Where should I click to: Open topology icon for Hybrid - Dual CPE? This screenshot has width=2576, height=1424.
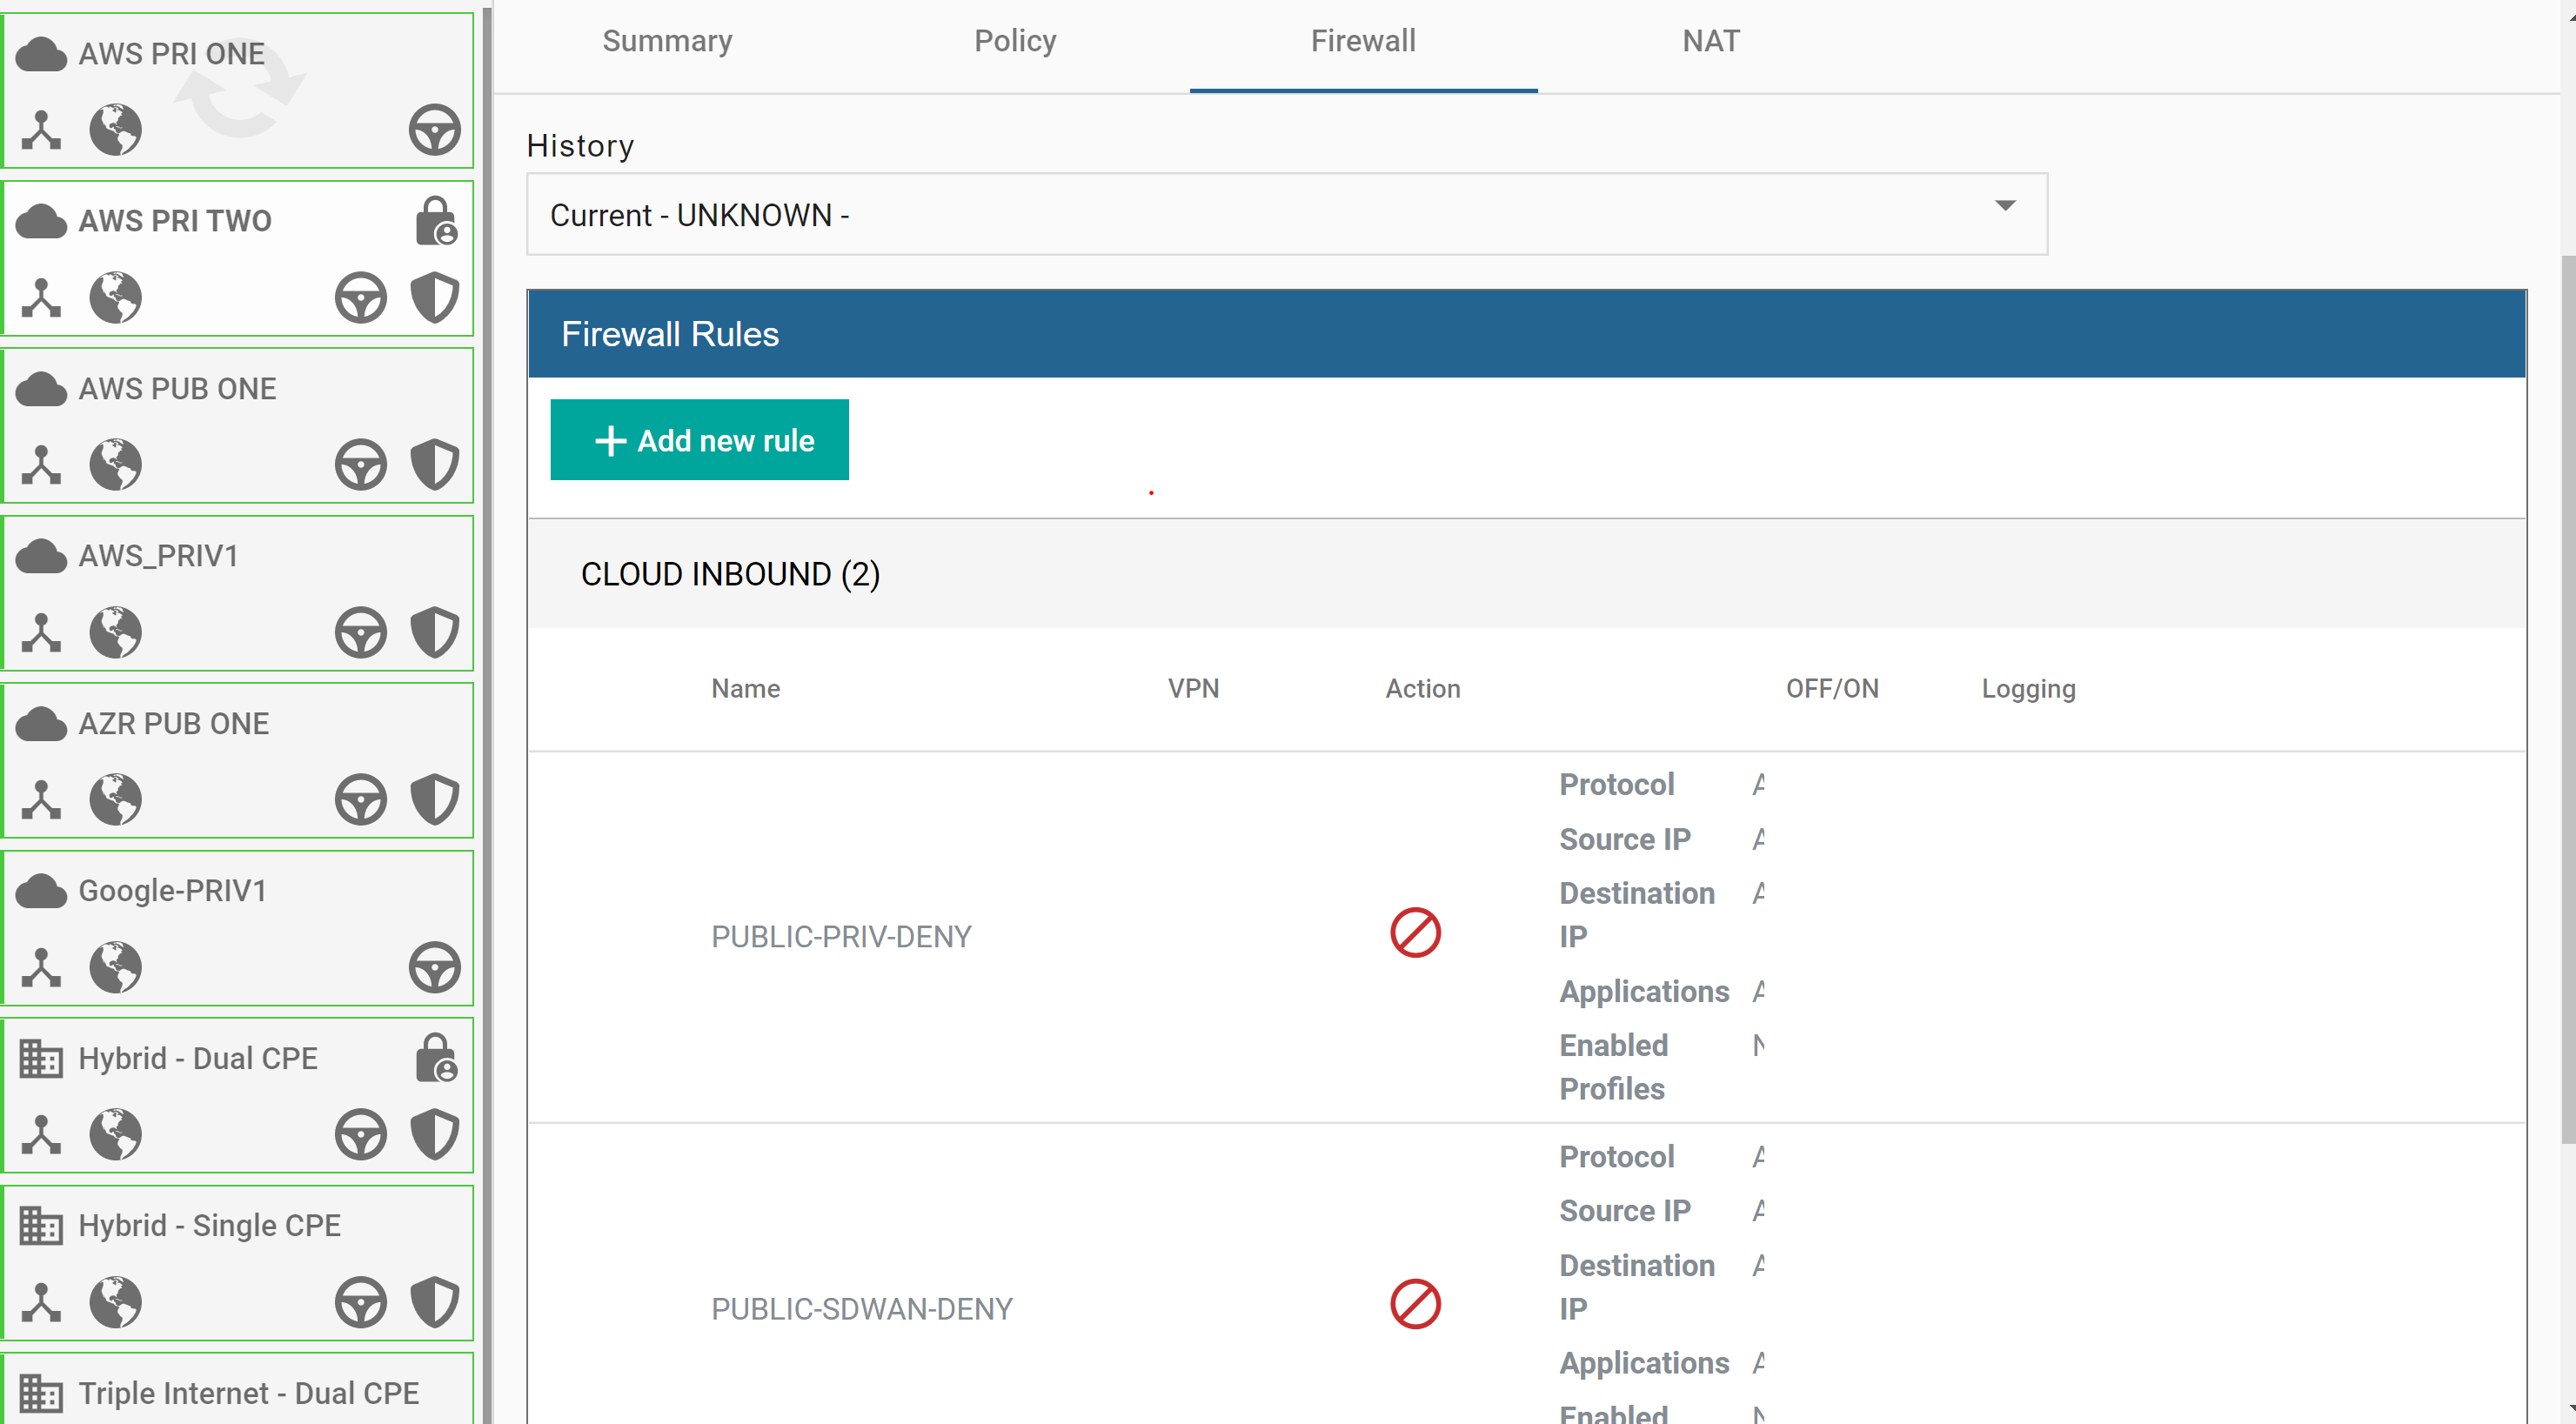pyautogui.click(x=41, y=1135)
